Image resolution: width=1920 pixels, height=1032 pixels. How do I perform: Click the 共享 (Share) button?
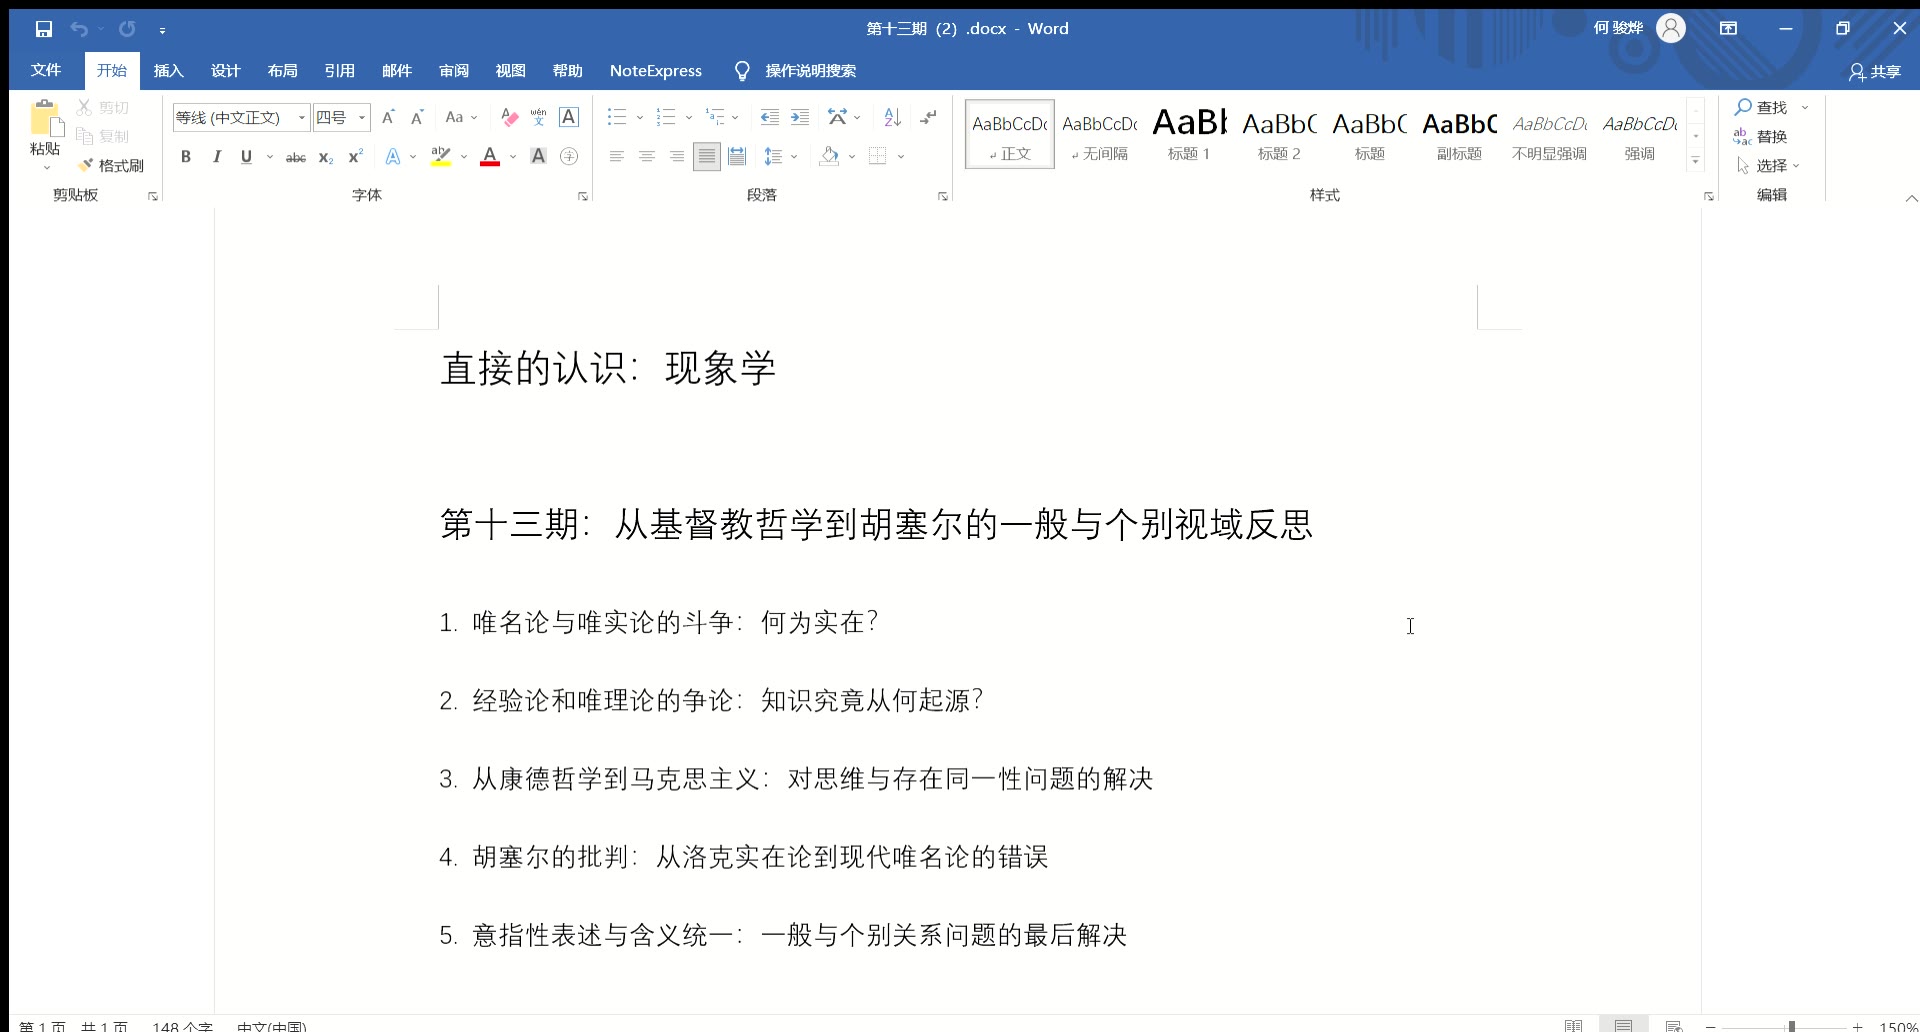1875,71
